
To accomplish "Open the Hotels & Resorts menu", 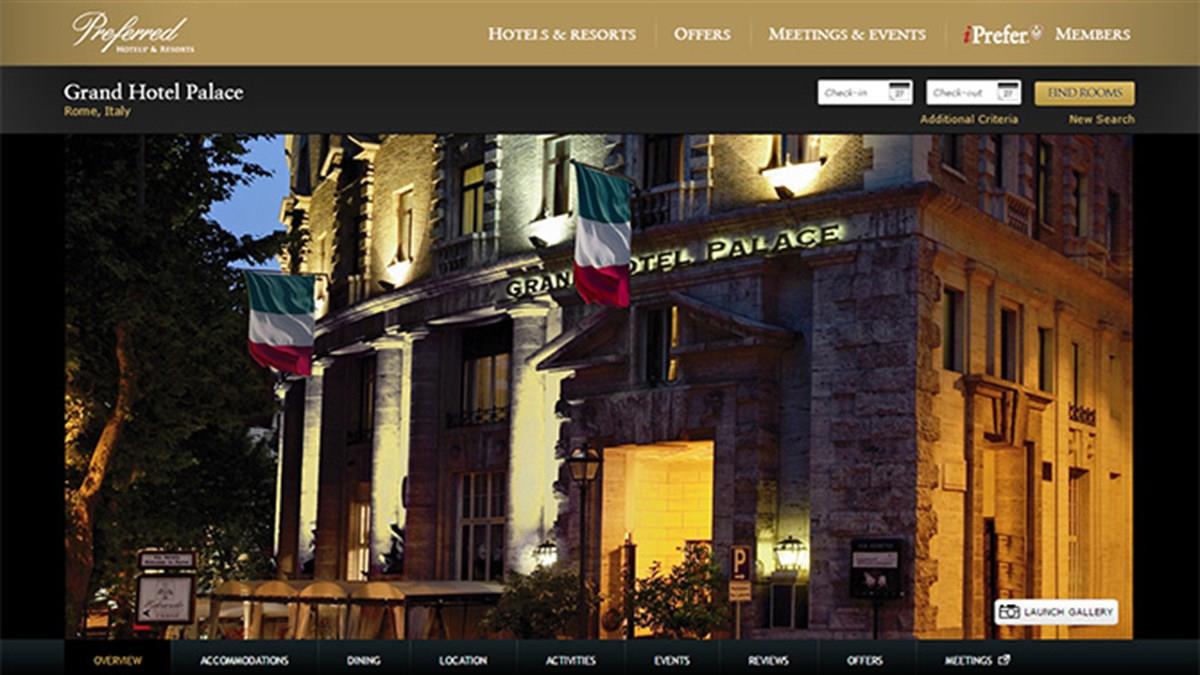I will (561, 34).
